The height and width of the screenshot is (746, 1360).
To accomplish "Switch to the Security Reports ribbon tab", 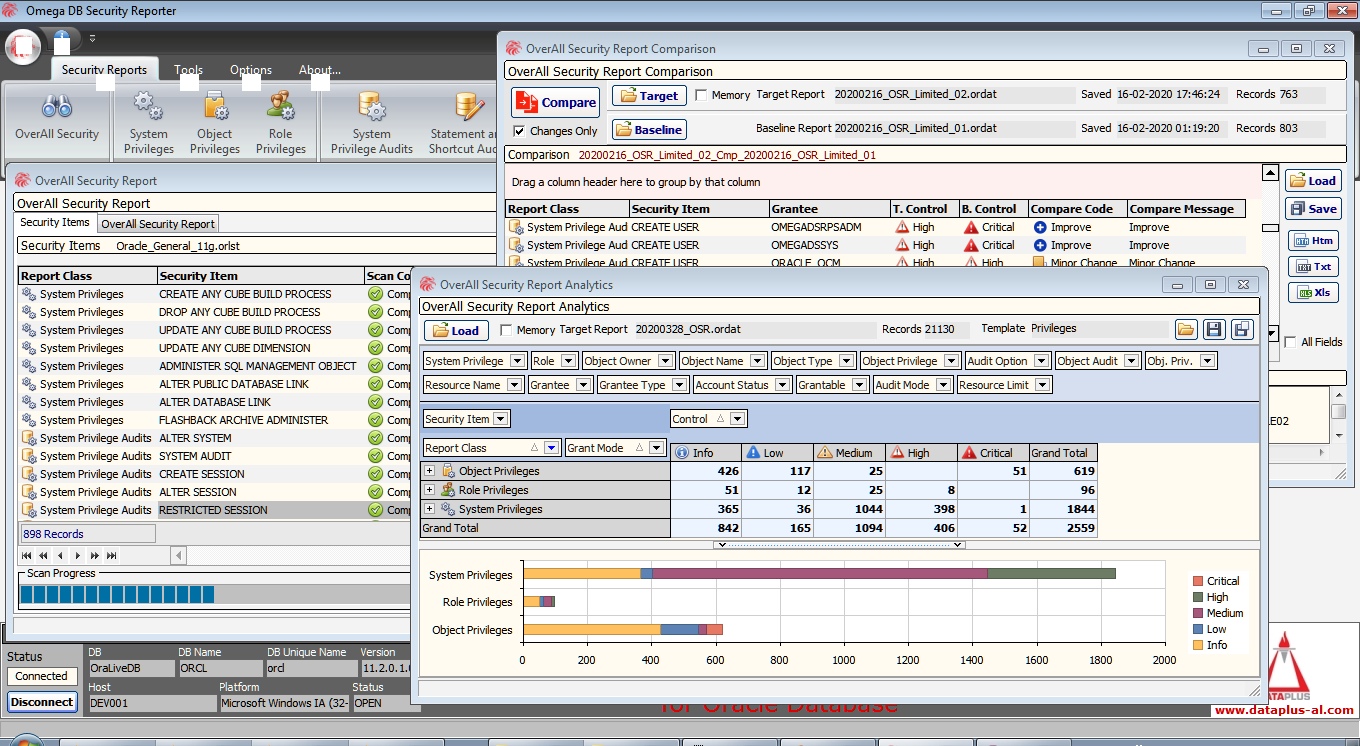I will tap(104, 70).
